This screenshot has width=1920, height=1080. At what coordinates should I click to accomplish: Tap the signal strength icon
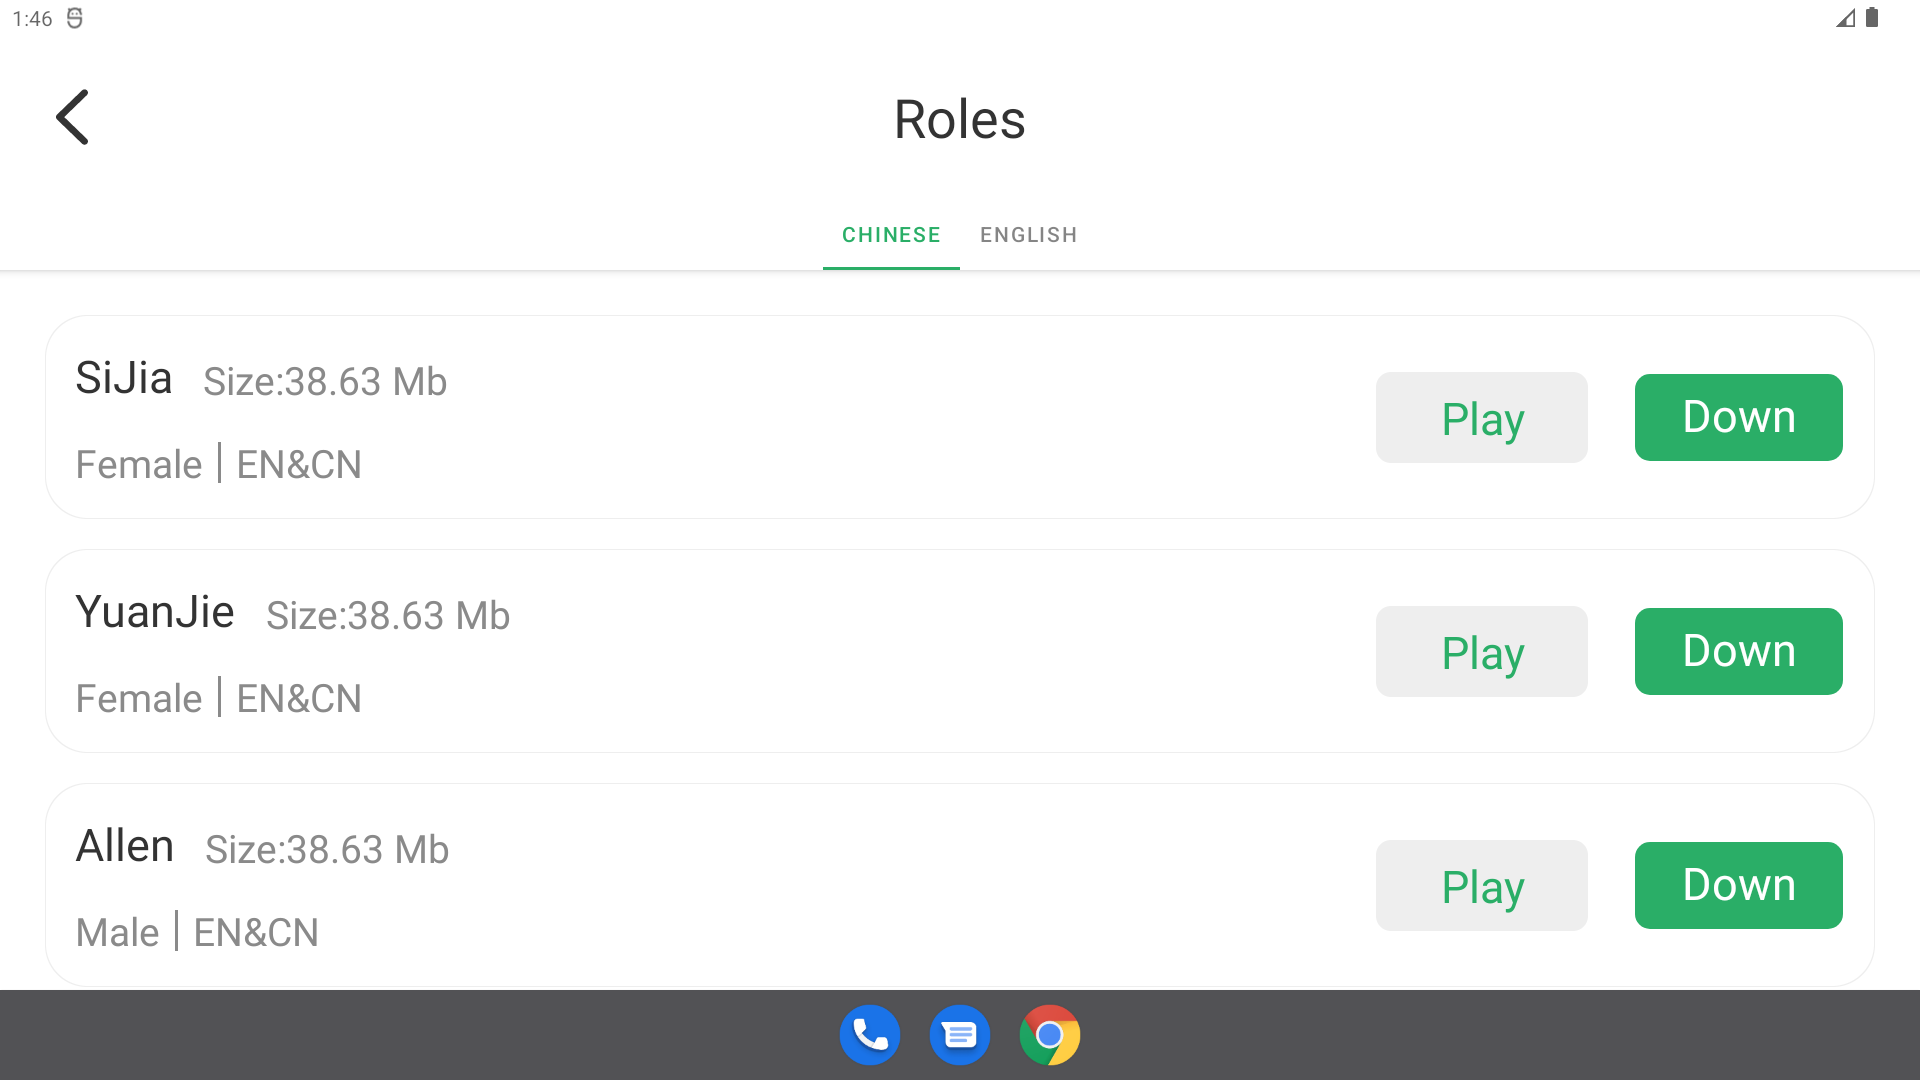pyautogui.click(x=1845, y=18)
